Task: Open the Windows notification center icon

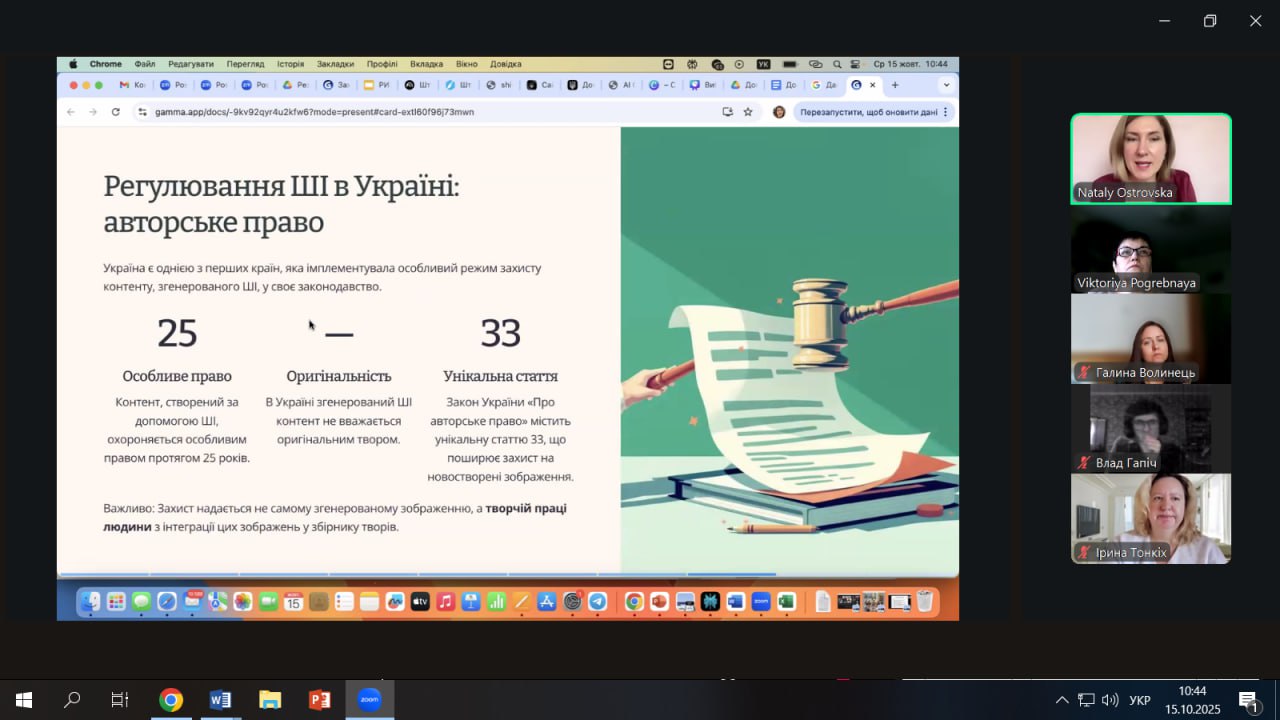Action: (1248, 700)
